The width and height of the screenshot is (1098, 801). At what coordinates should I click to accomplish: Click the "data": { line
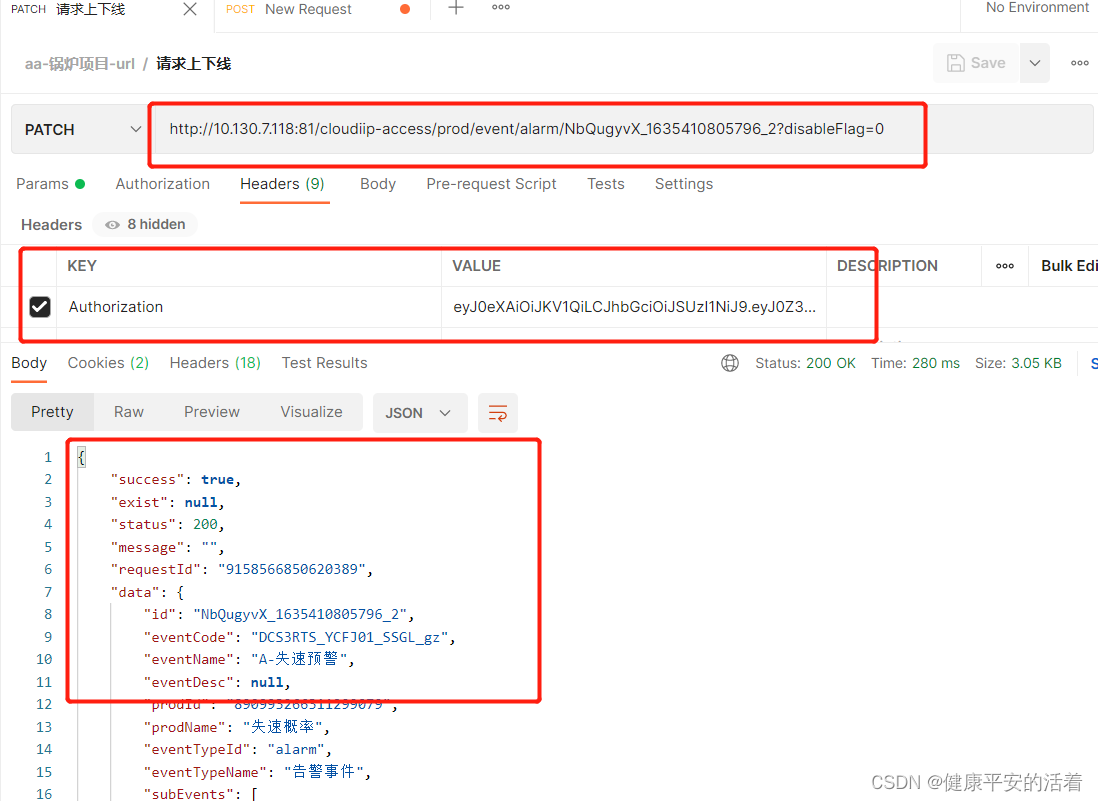coord(147,592)
